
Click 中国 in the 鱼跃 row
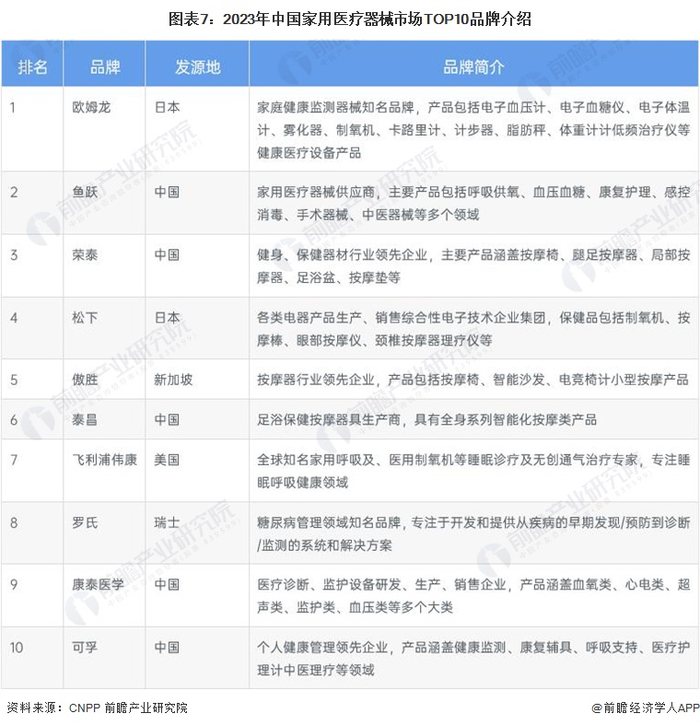167,192
